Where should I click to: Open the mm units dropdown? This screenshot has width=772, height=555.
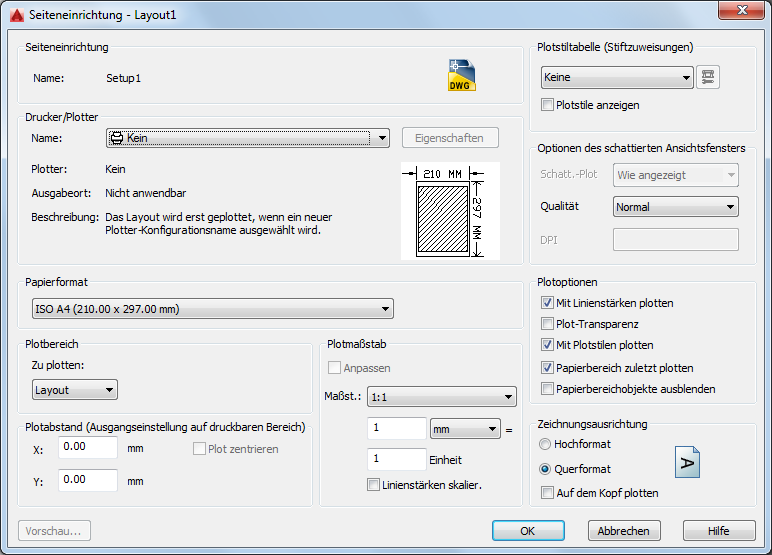point(465,429)
